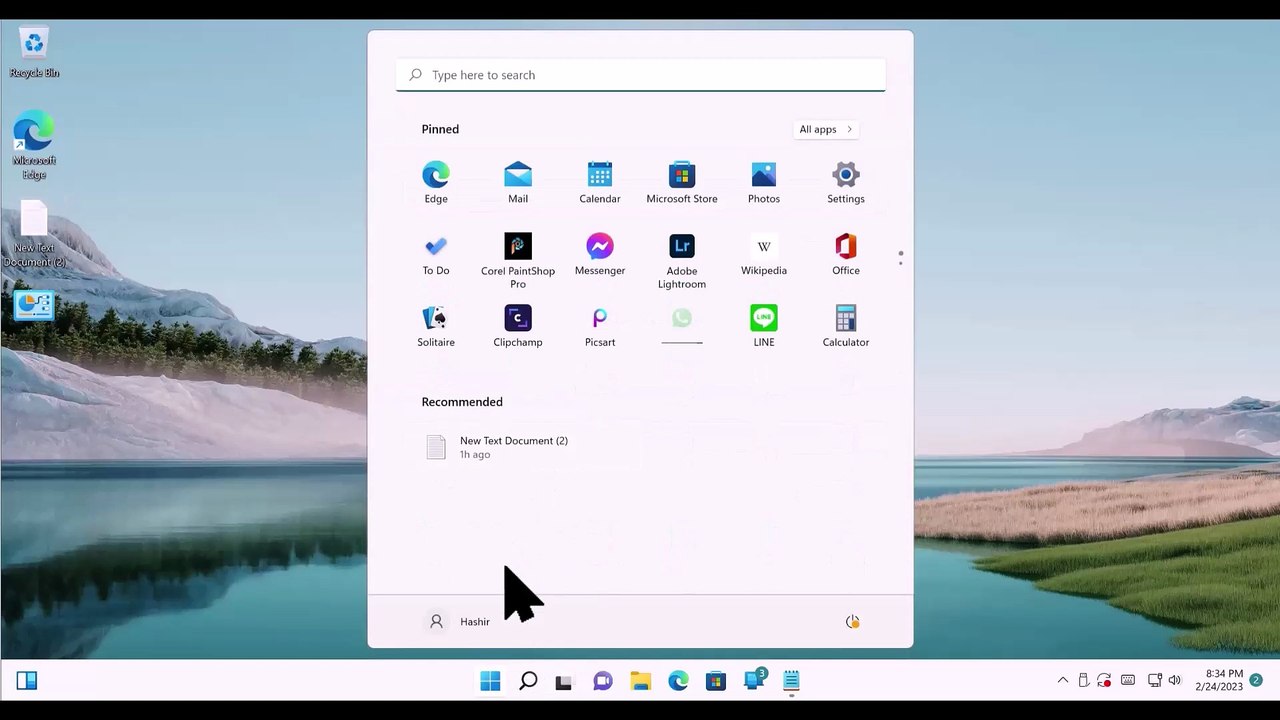The height and width of the screenshot is (720, 1280).
Task: Expand the hidden tray icons chevron
Action: (x=1063, y=681)
